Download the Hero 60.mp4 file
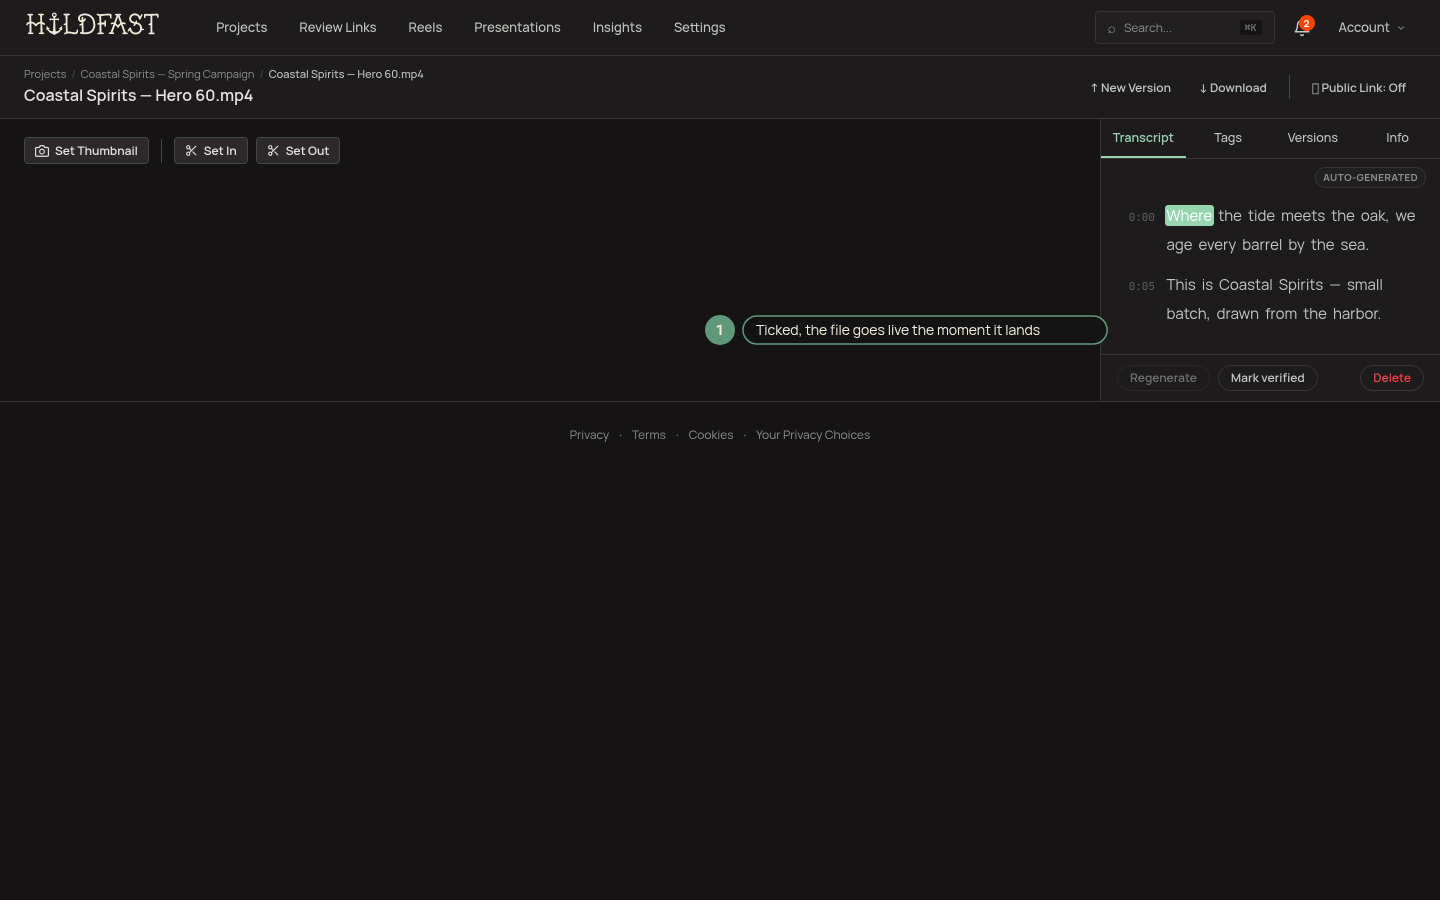The image size is (1440, 900). (x=1233, y=88)
